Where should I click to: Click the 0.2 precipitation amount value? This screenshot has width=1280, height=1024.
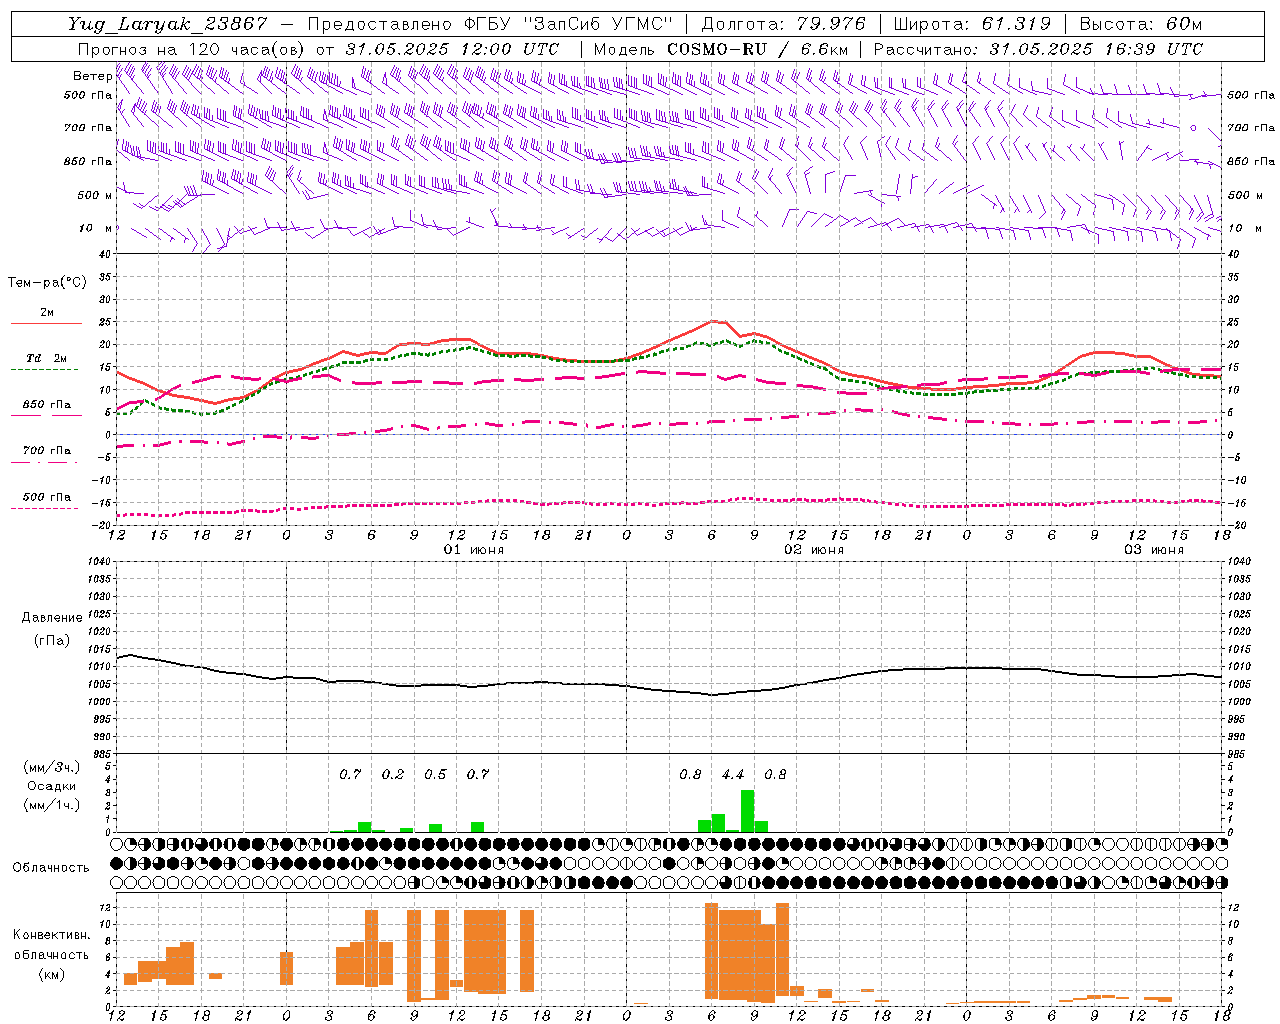[393, 774]
